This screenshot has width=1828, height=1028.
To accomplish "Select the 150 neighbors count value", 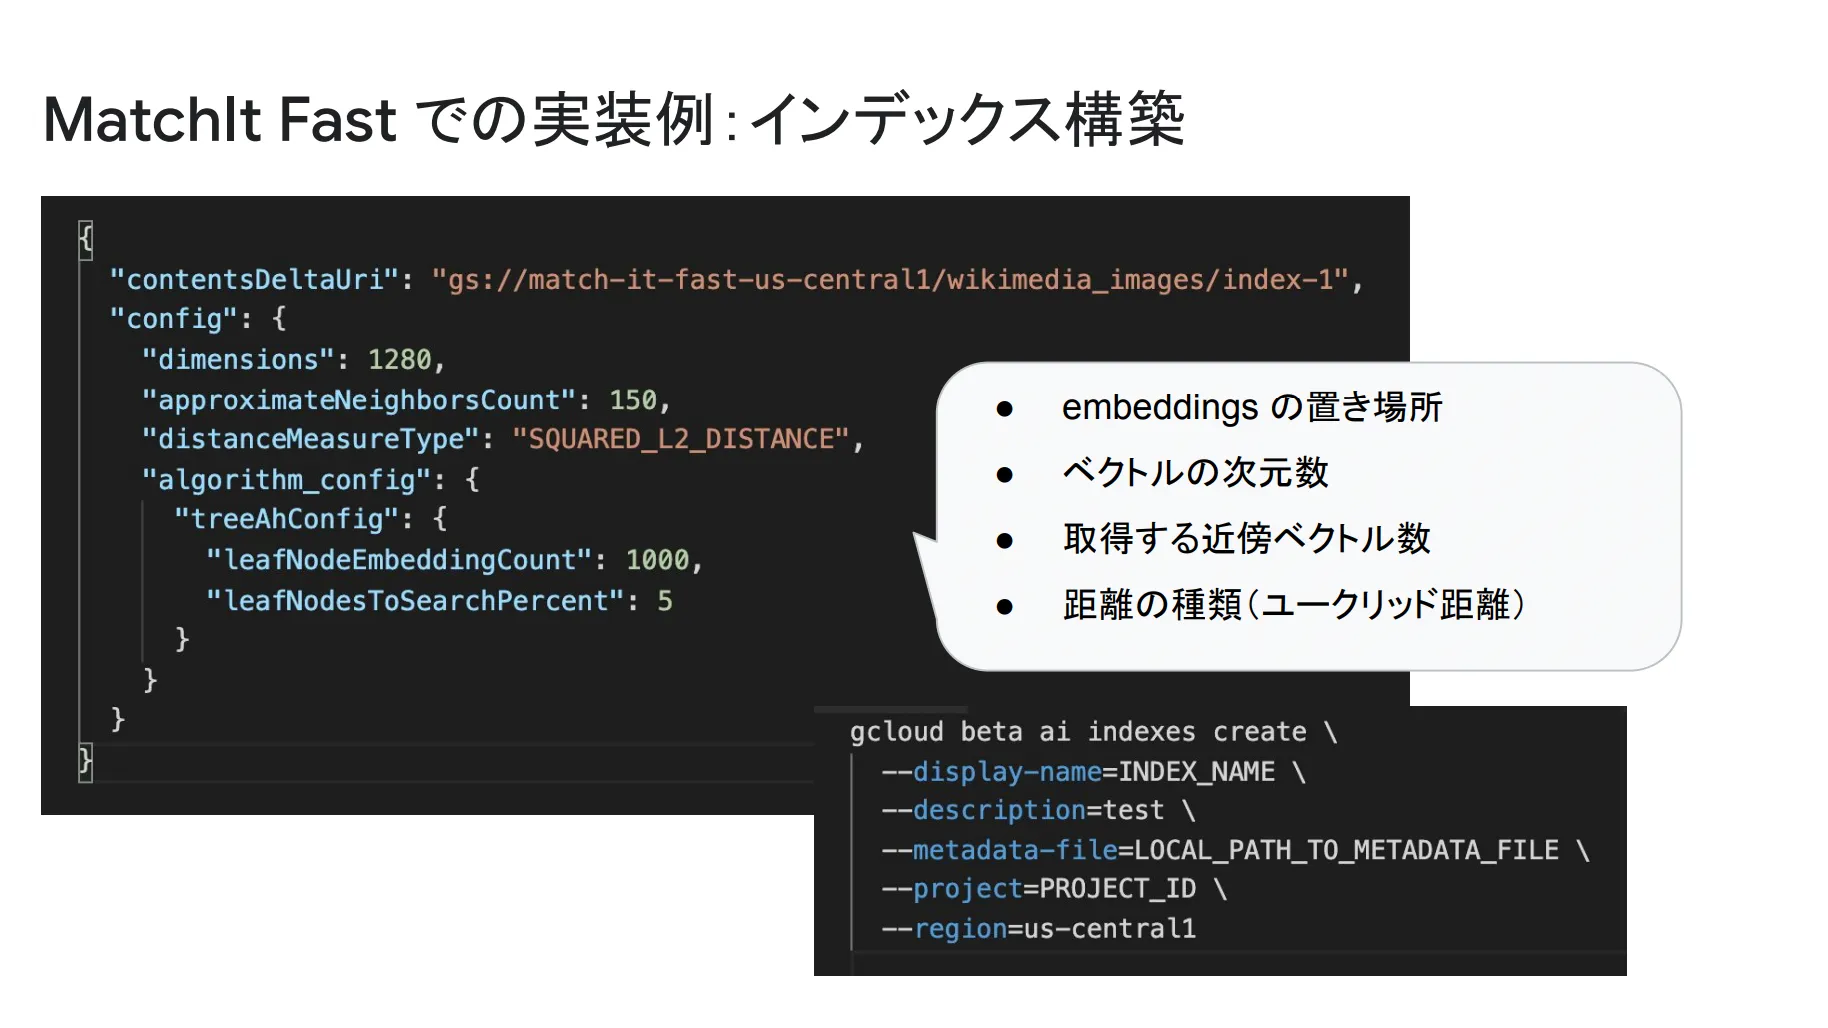I will click(x=633, y=400).
